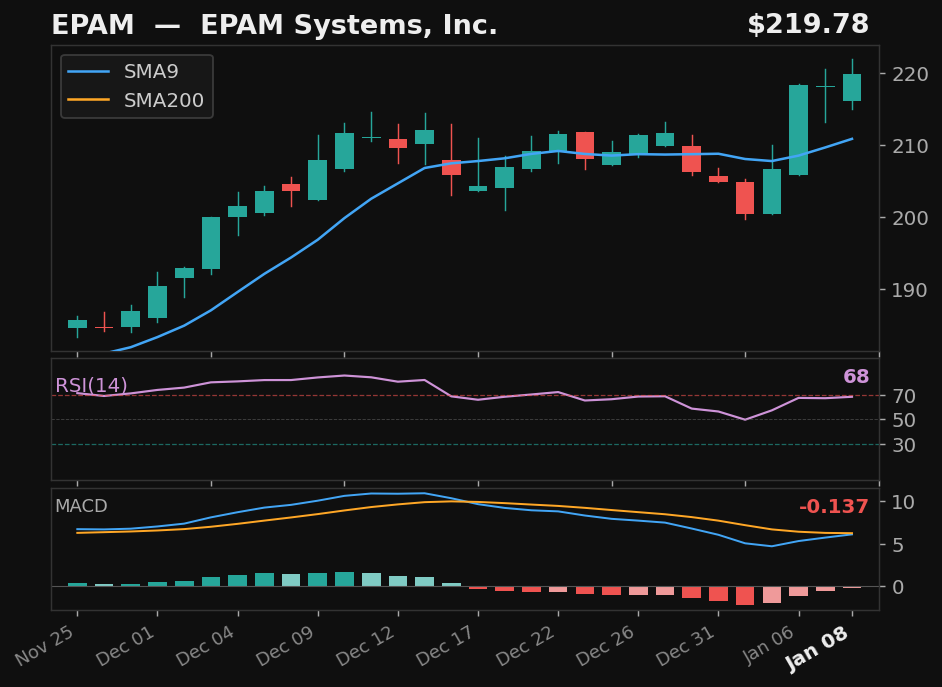Click the bold Jan 08 date label
The width and height of the screenshot is (942, 687).
(x=819, y=648)
